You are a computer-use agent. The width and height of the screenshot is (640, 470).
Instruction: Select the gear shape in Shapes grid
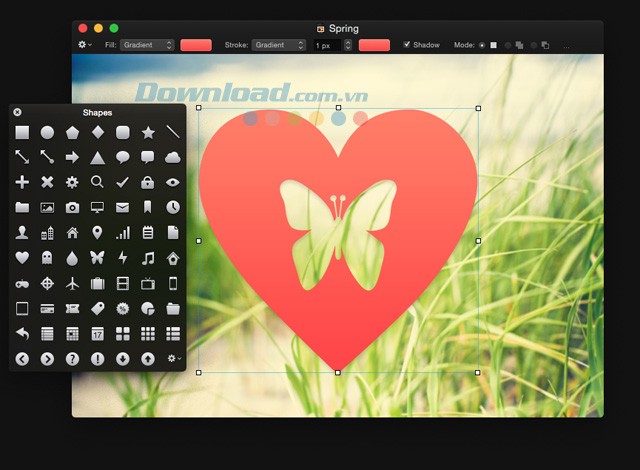pos(72,182)
